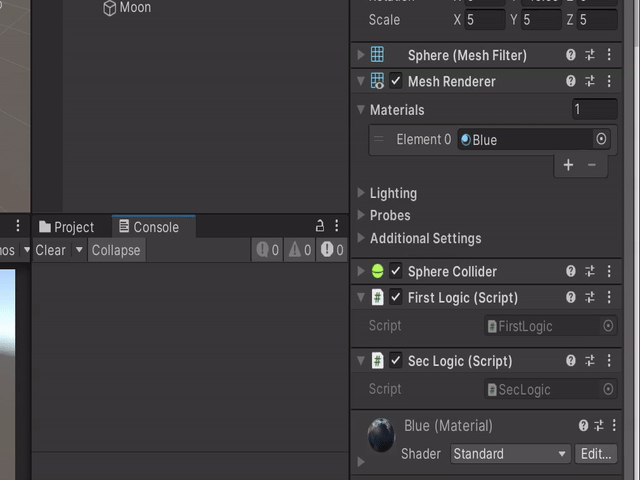Screen dimensions: 640x480
Task: Open help for Mesh Renderer
Action: point(571,81)
